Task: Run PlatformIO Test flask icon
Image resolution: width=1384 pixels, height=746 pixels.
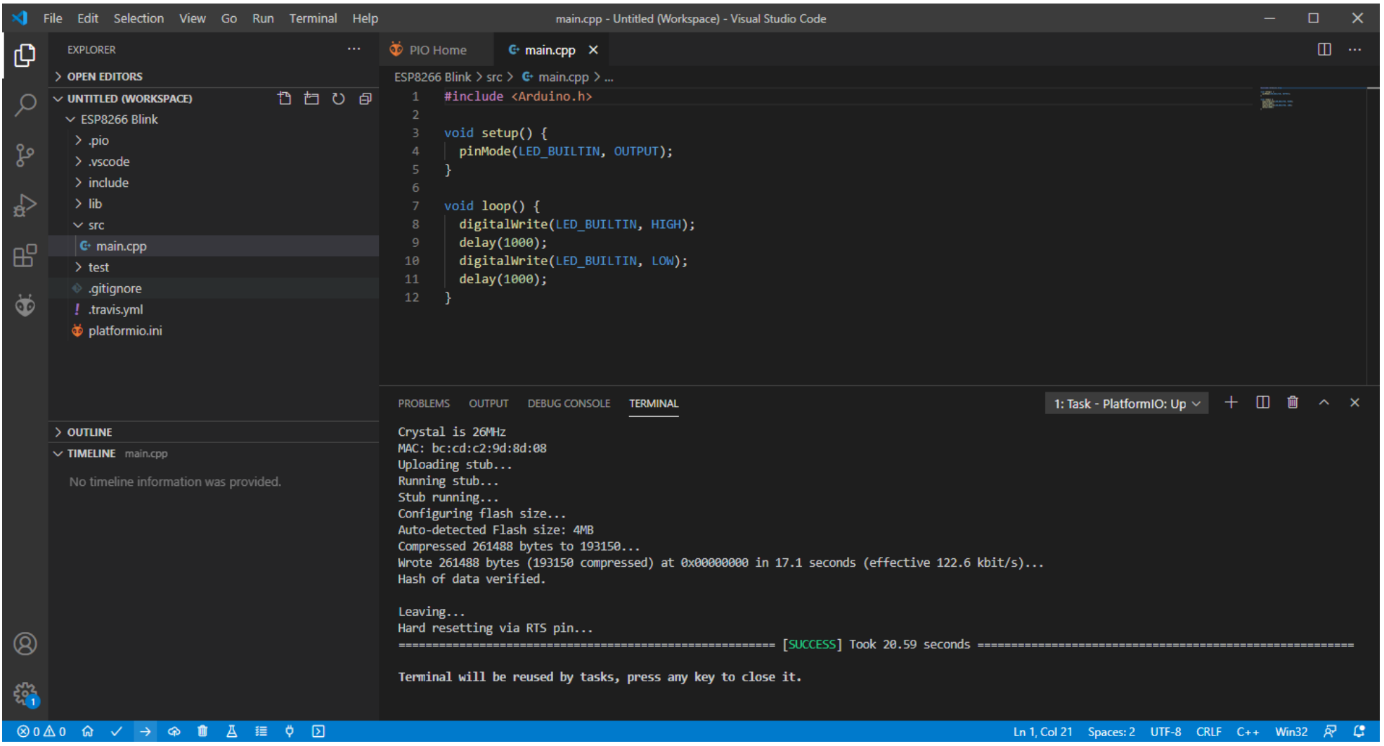Action: (x=232, y=731)
